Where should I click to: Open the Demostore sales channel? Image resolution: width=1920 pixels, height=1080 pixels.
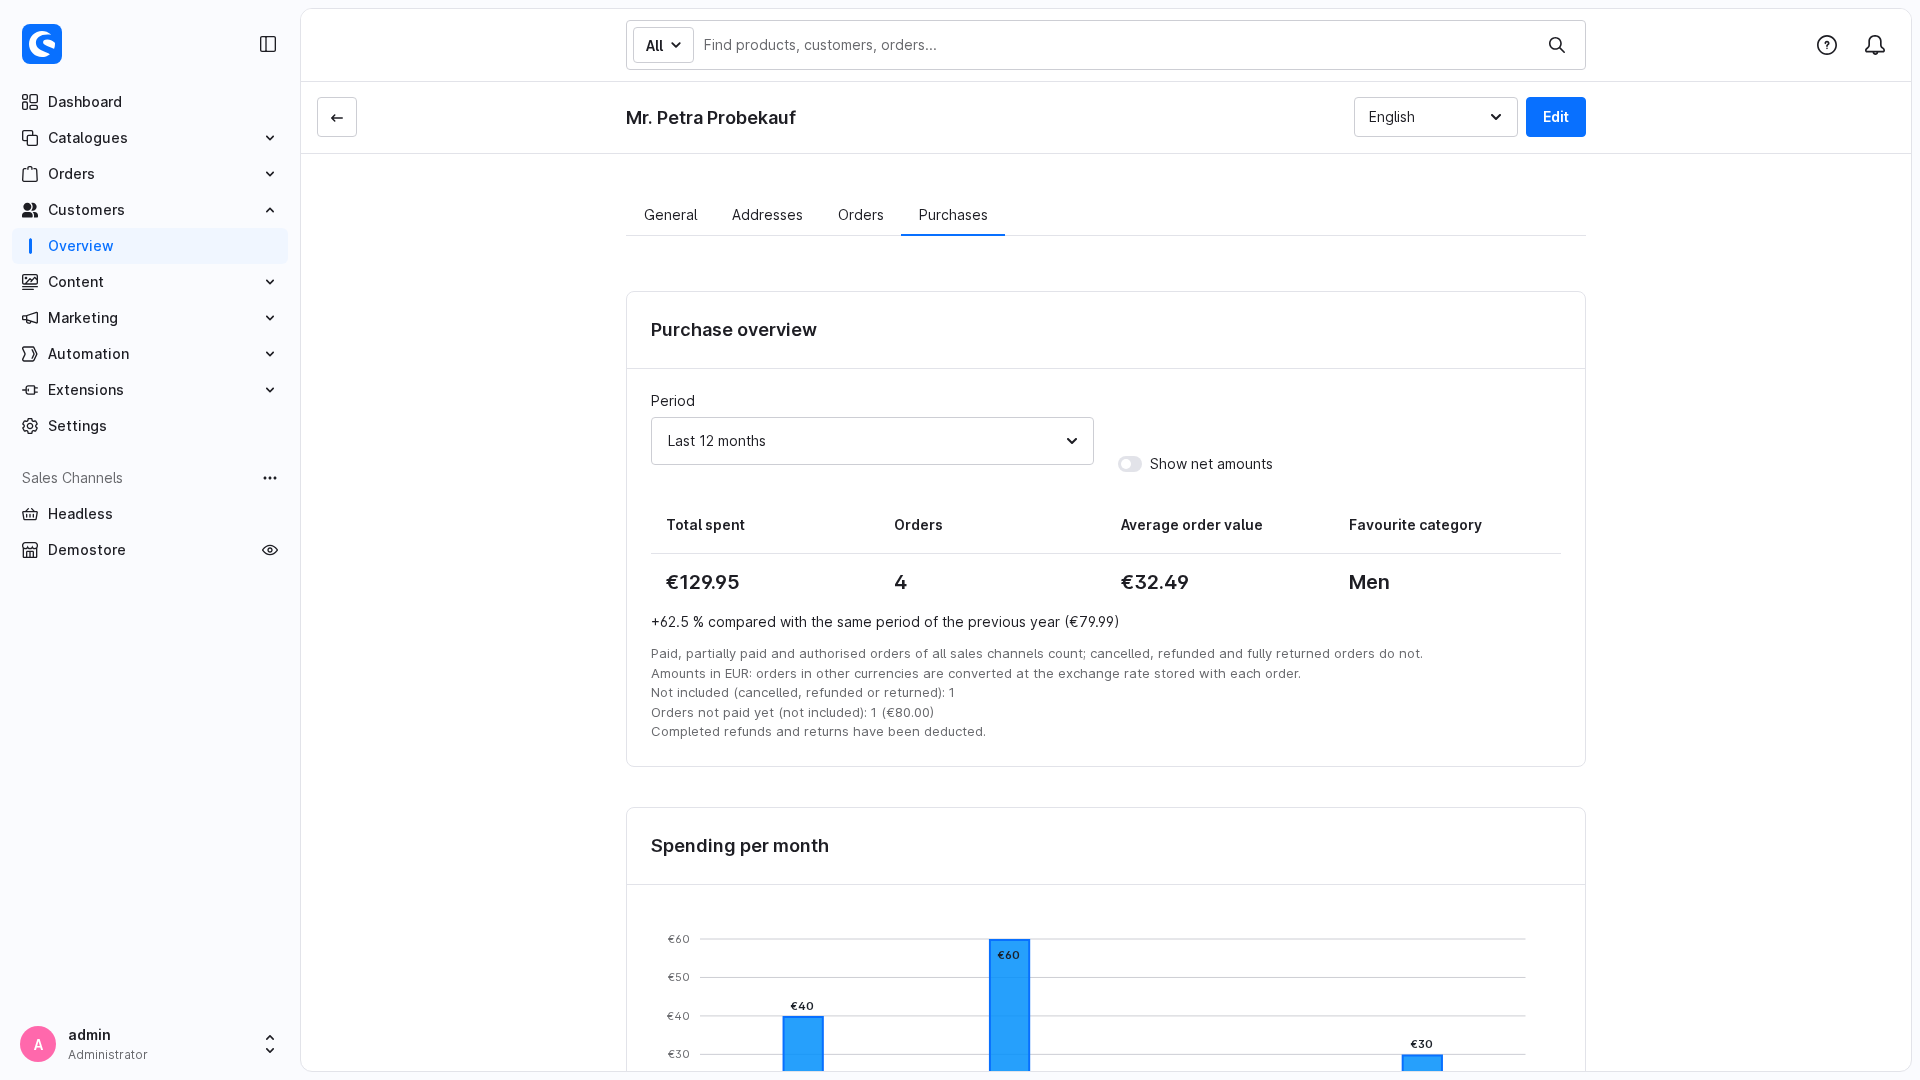click(87, 550)
